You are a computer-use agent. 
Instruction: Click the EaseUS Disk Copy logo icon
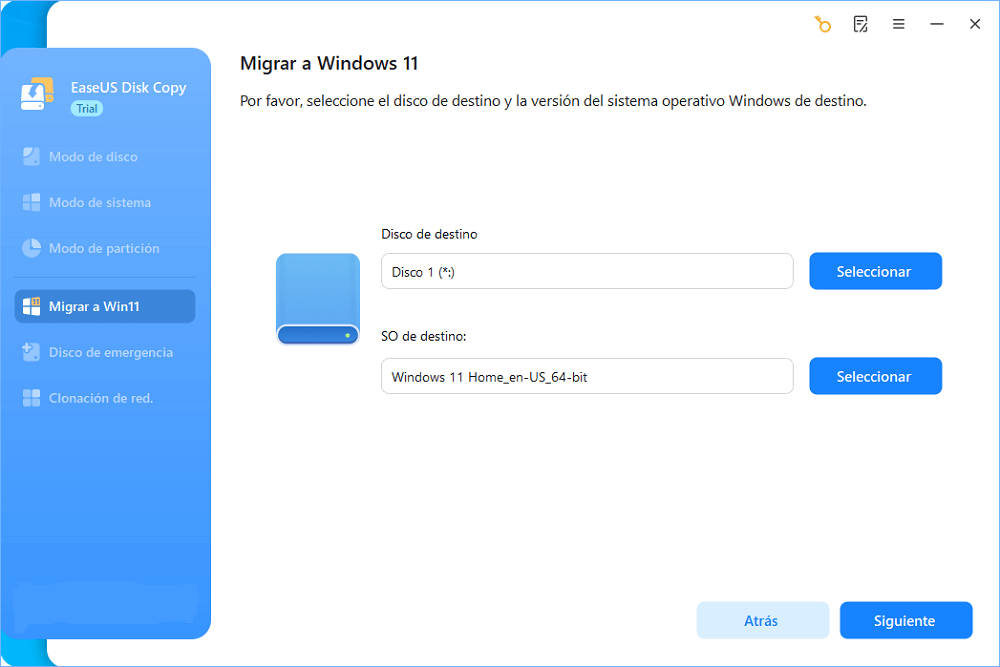tap(37, 95)
